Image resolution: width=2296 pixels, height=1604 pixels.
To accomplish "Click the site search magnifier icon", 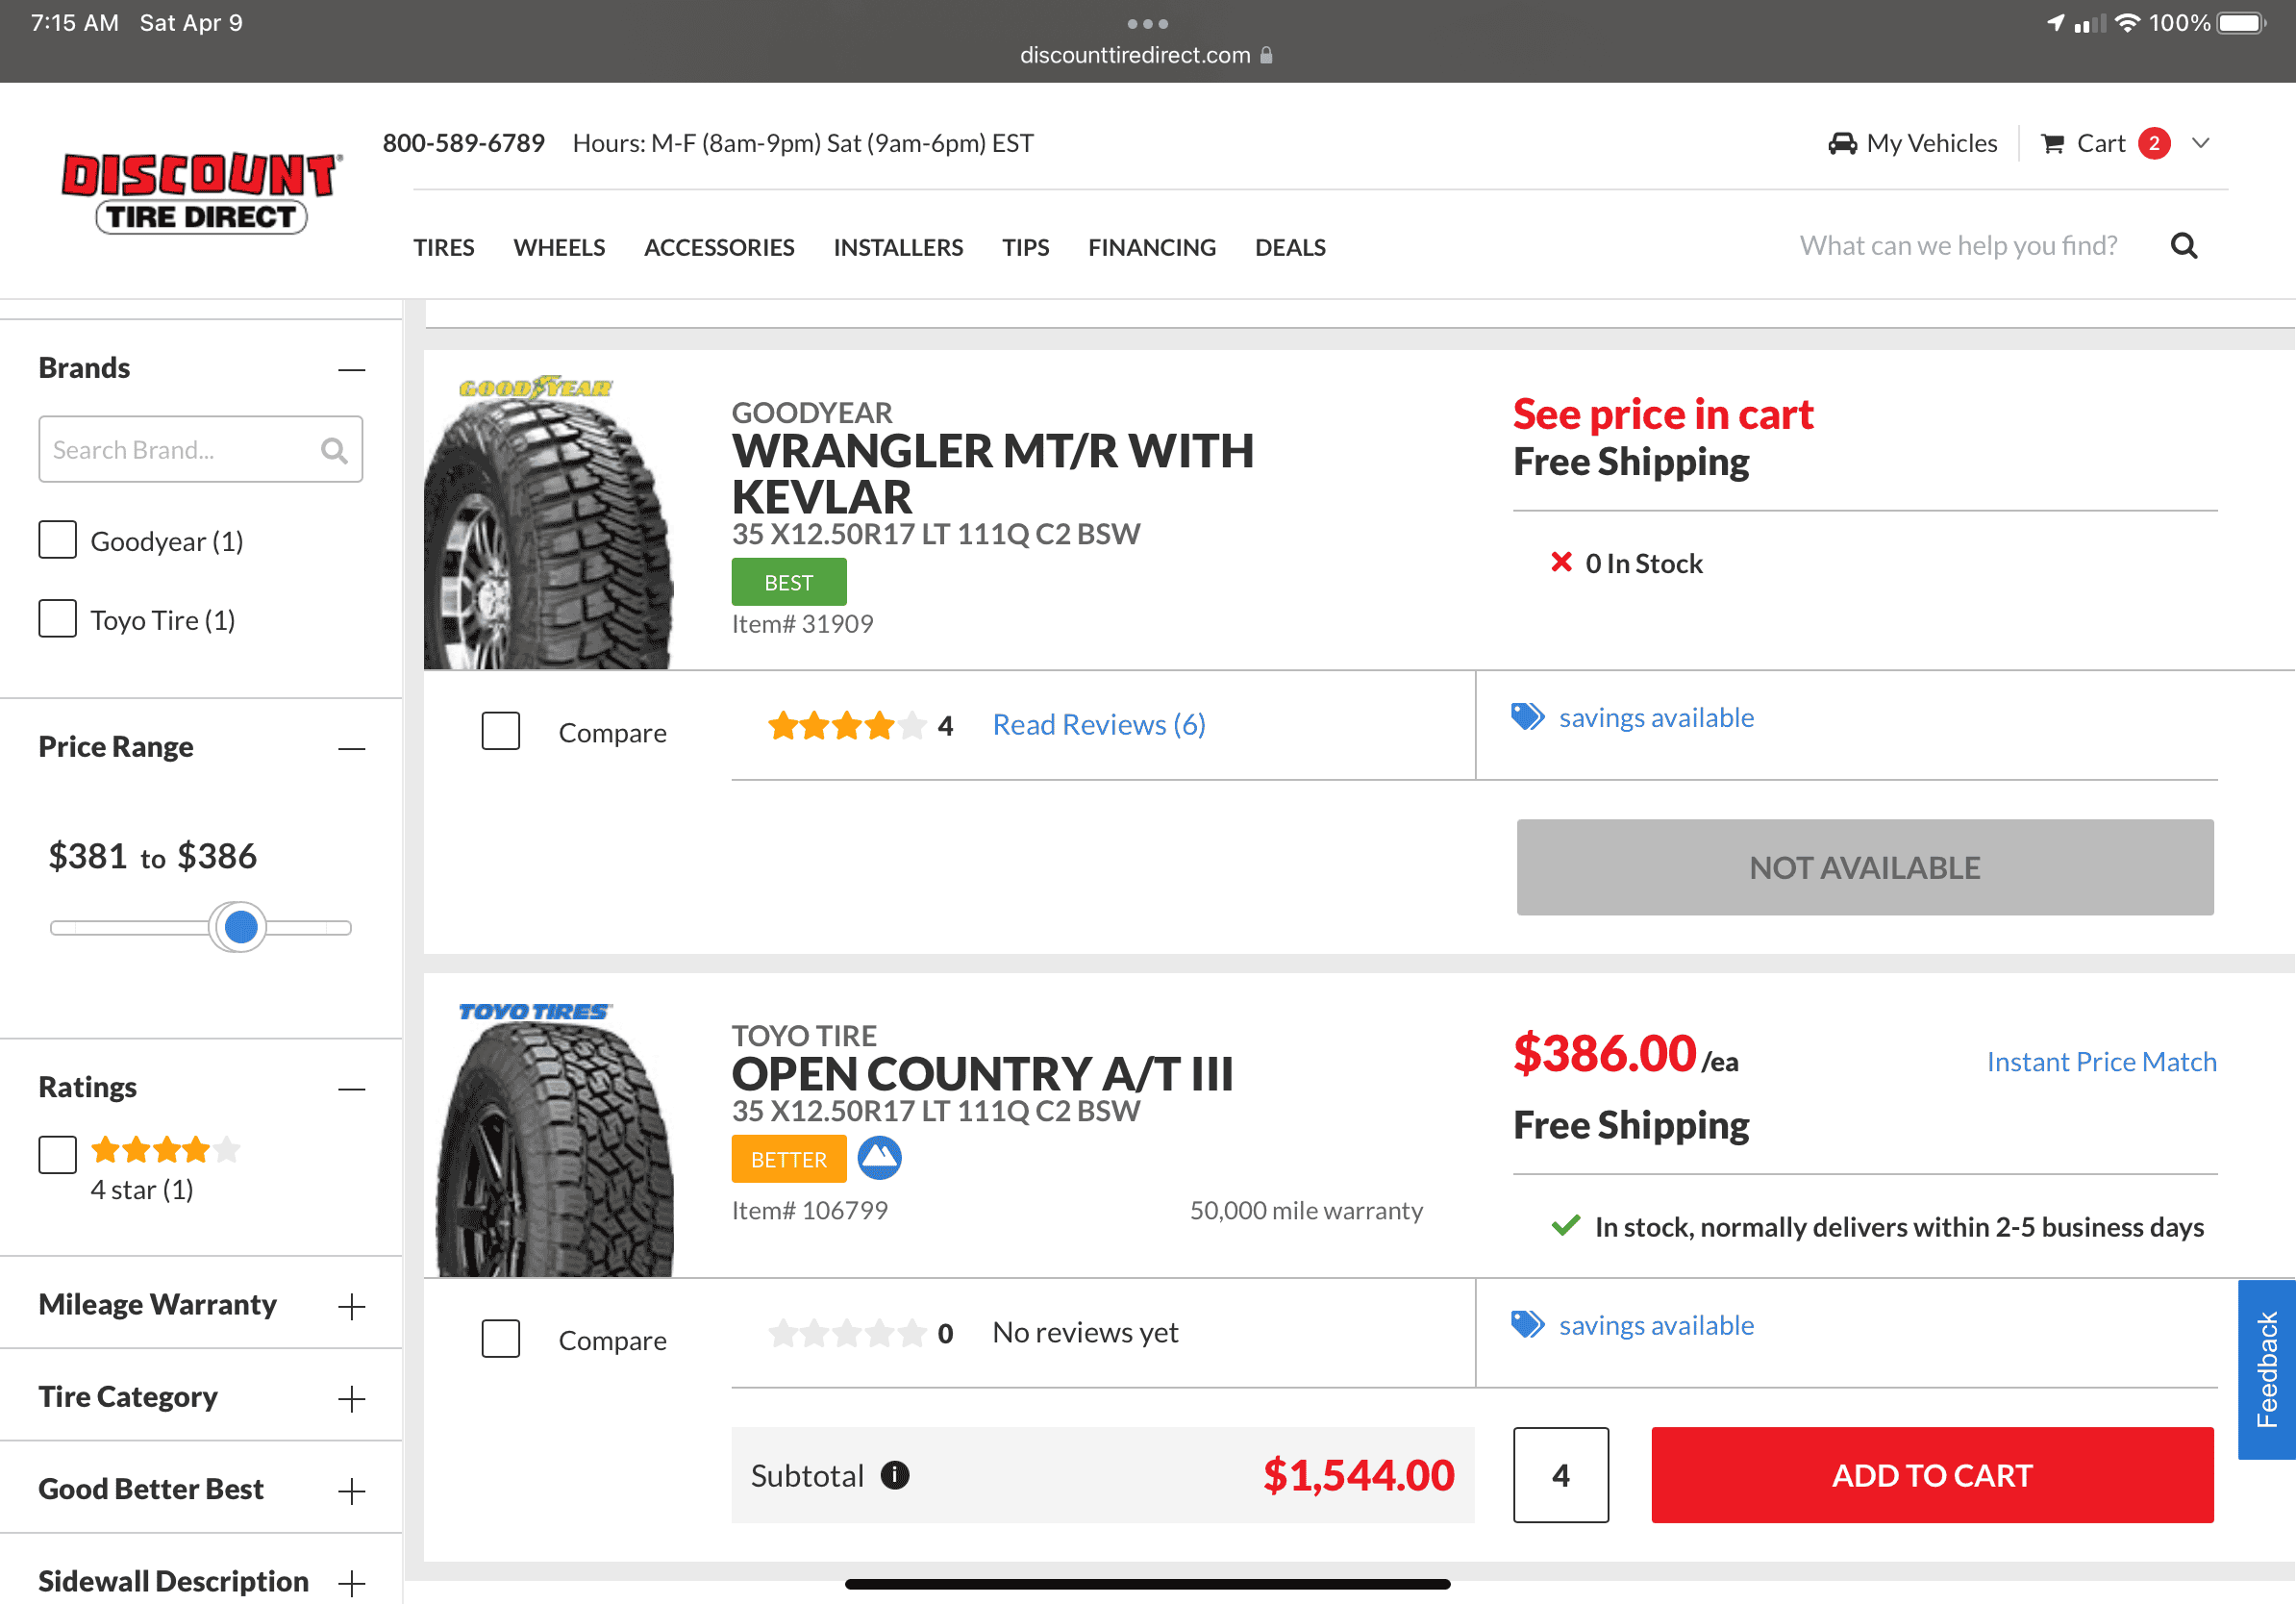I will point(2184,246).
